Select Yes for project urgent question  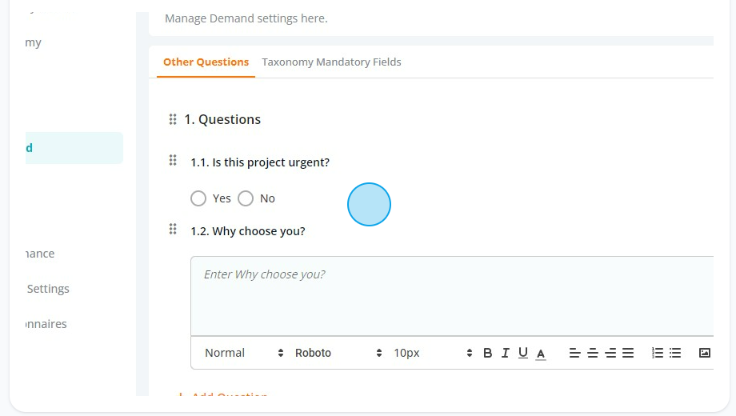coord(198,199)
